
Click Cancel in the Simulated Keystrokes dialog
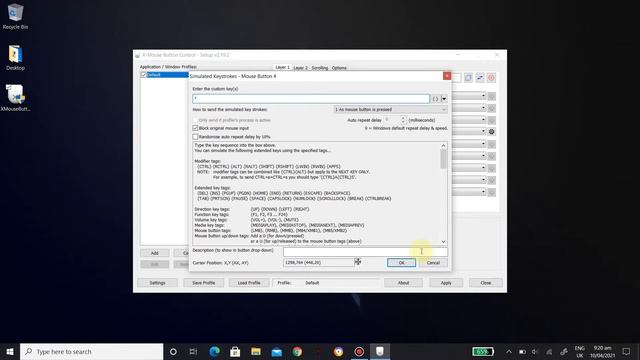coord(433,263)
